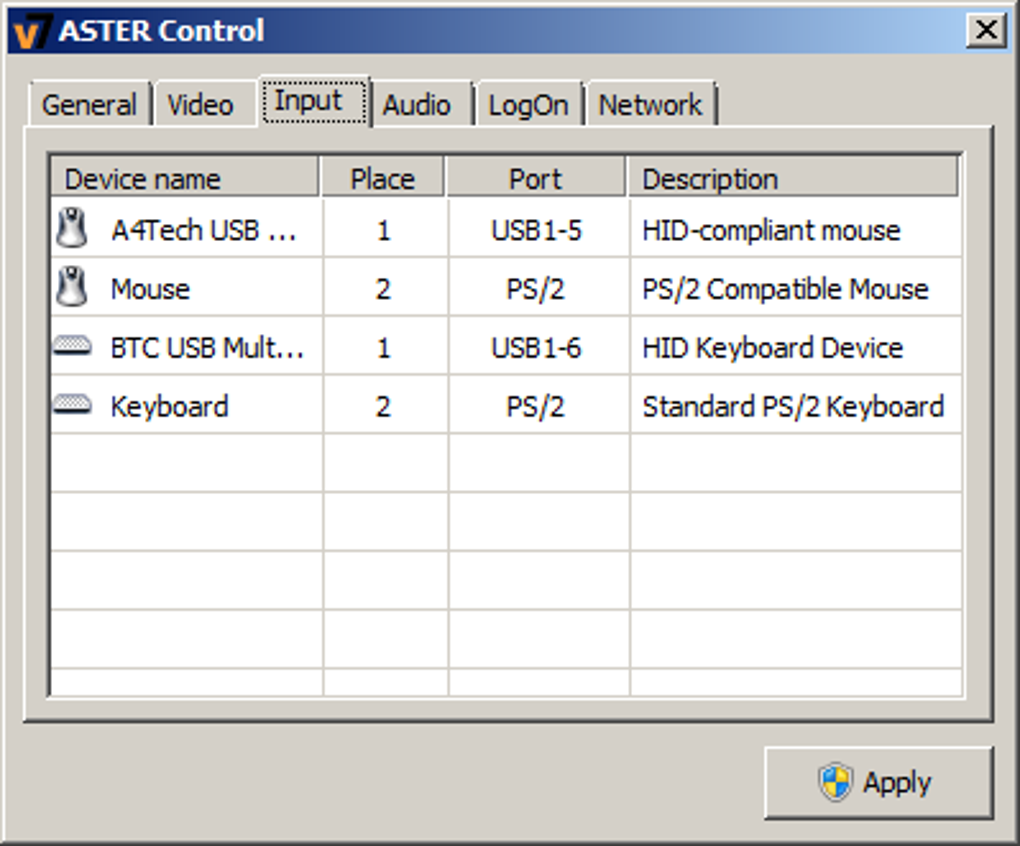
Task: Sort by Device name column header
Action: [x=185, y=177]
